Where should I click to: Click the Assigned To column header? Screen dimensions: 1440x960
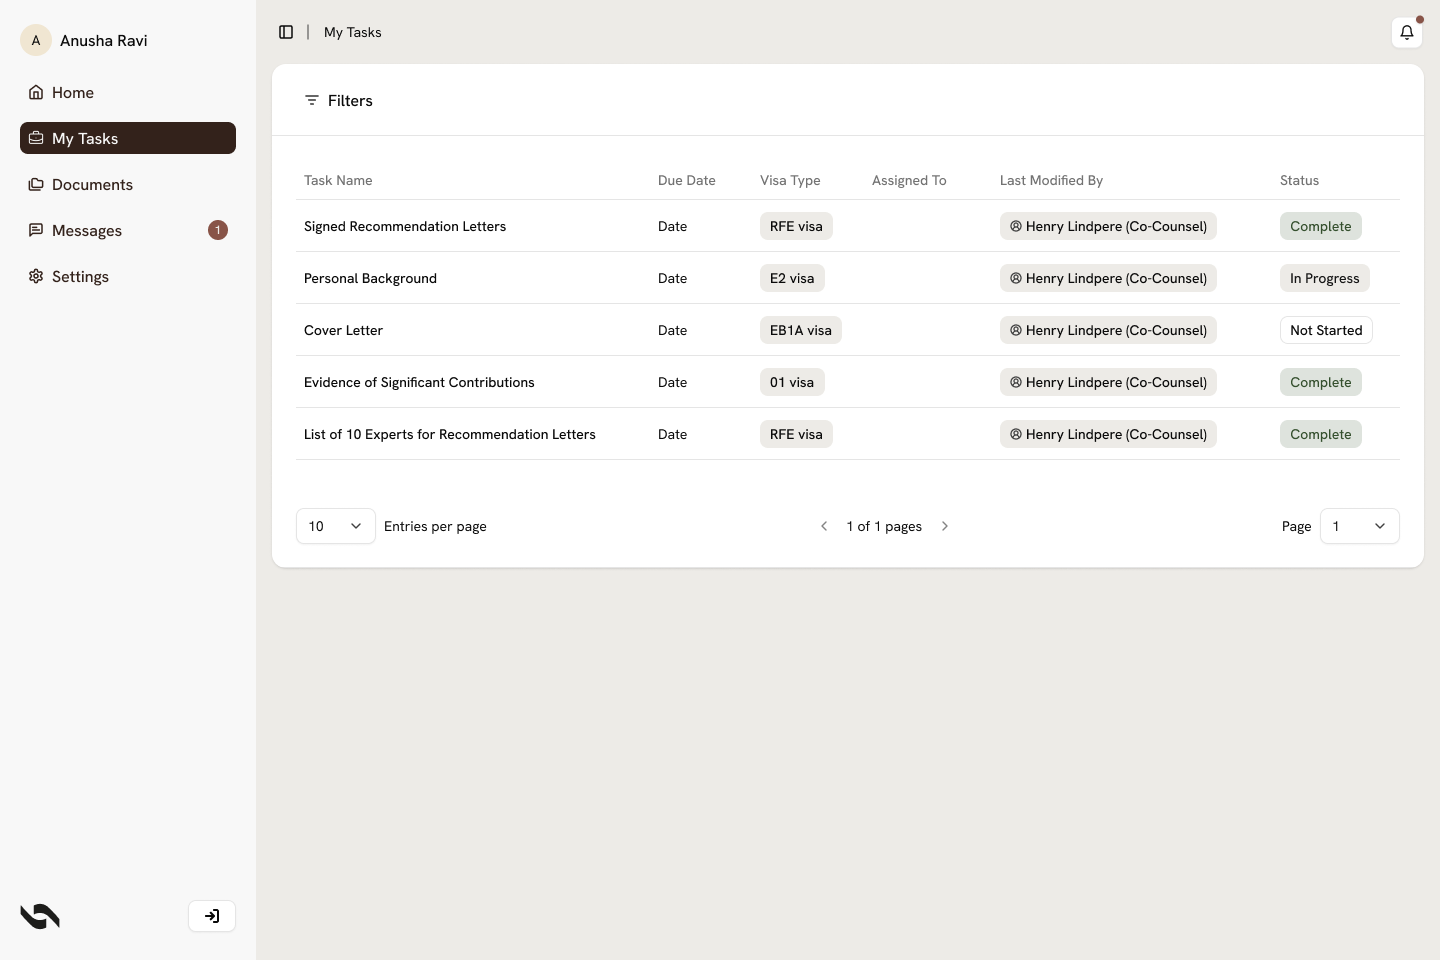(x=909, y=180)
